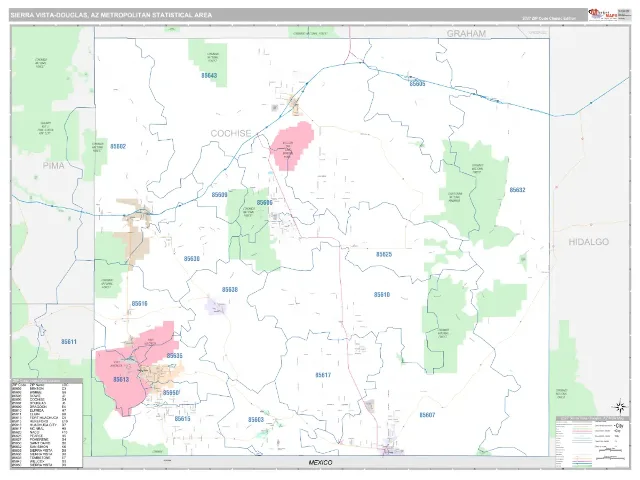Click ZIP code label 85616
The image size is (640, 480).
point(140,304)
